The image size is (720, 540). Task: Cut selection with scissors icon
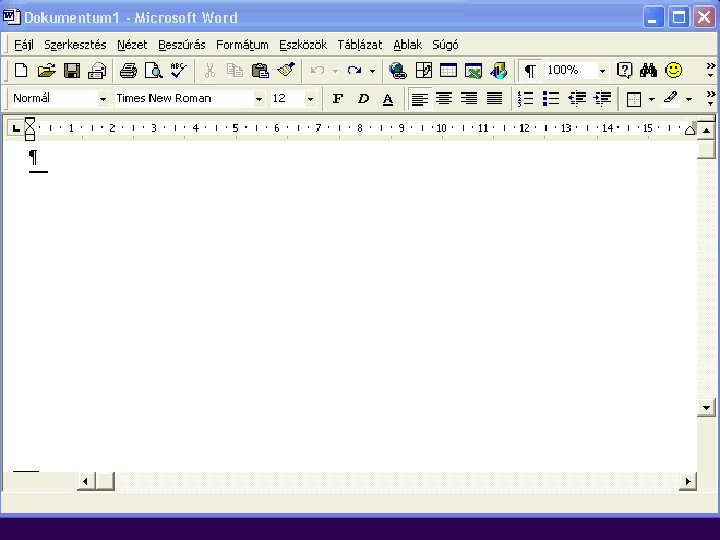(210, 71)
